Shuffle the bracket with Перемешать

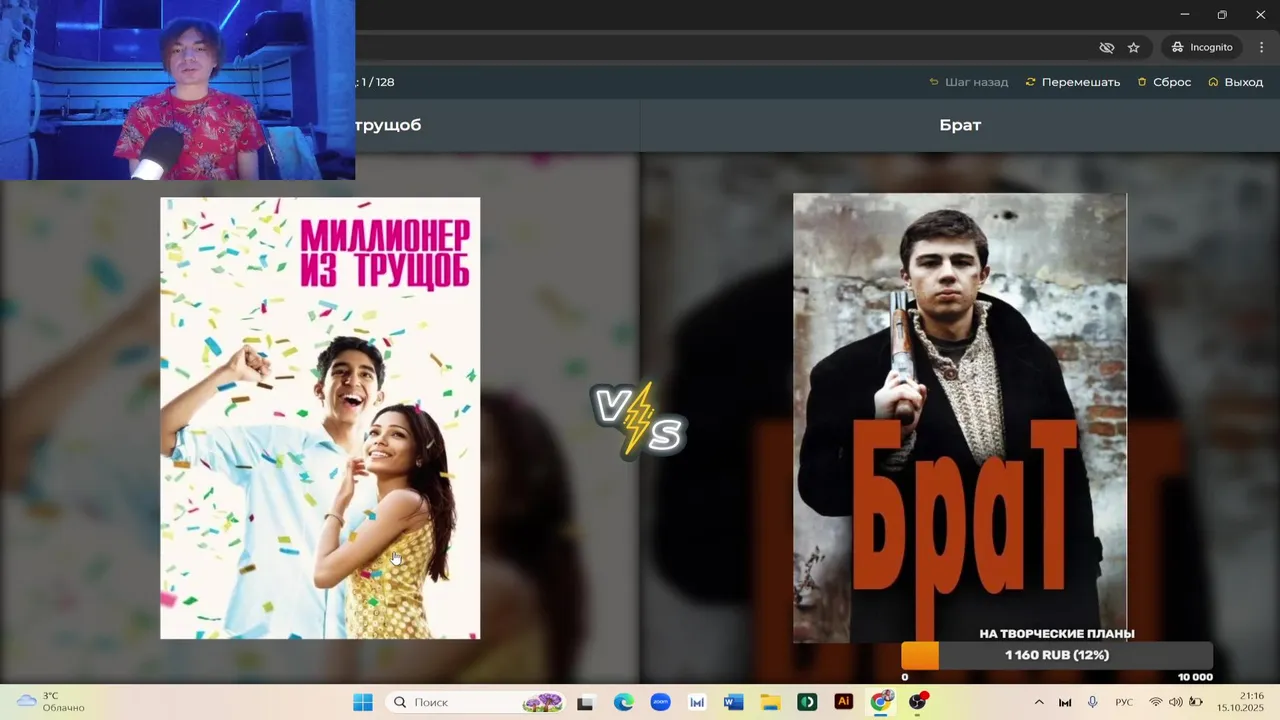tap(1073, 82)
